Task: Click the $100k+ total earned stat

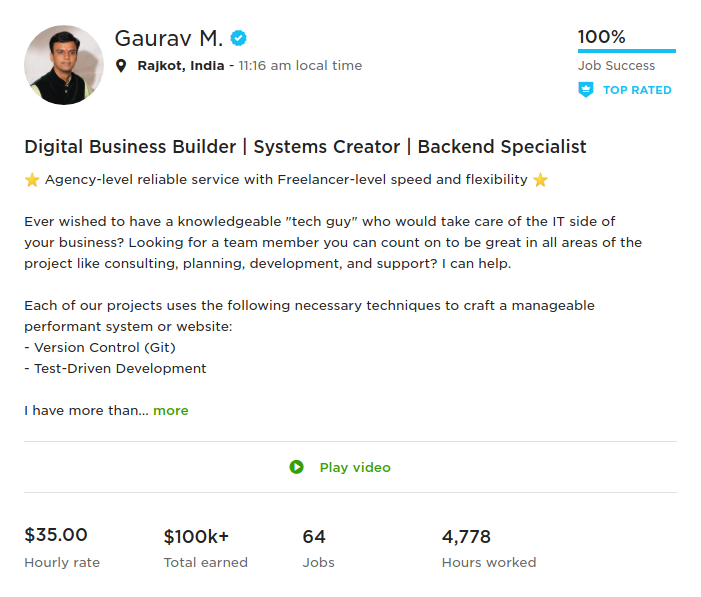Action: click(x=196, y=537)
